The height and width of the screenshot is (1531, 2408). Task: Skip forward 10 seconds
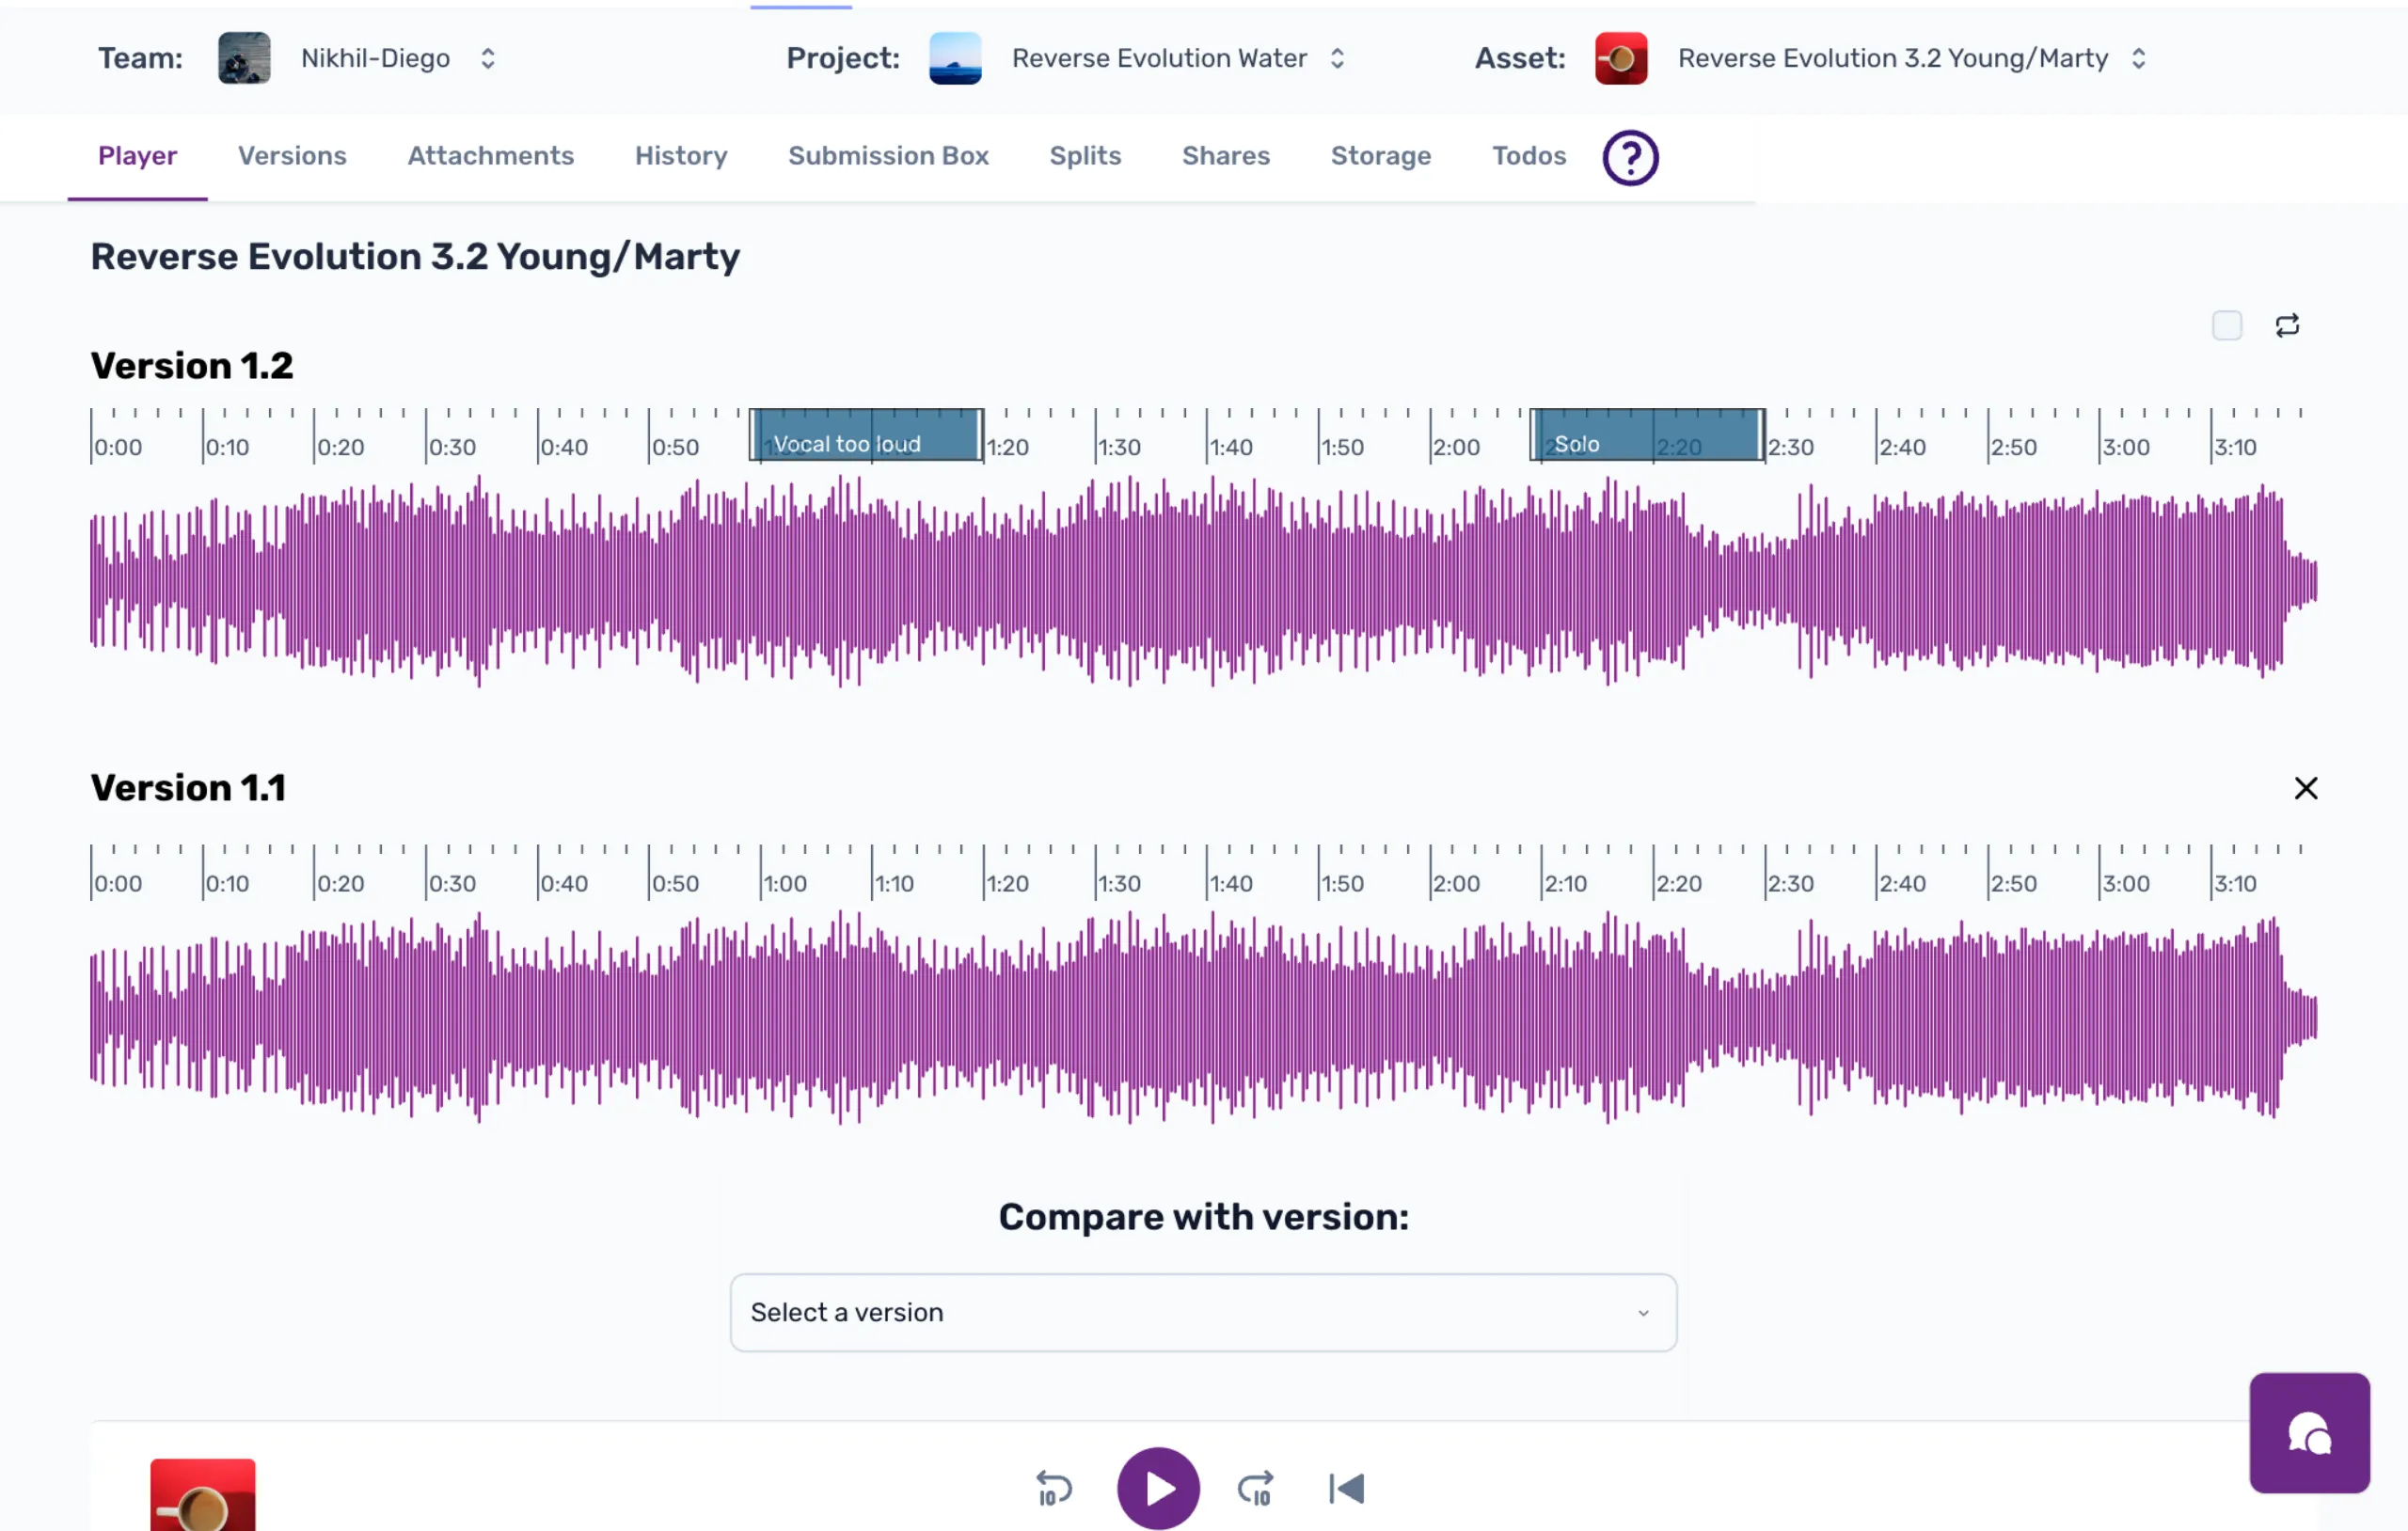pos(1255,1488)
